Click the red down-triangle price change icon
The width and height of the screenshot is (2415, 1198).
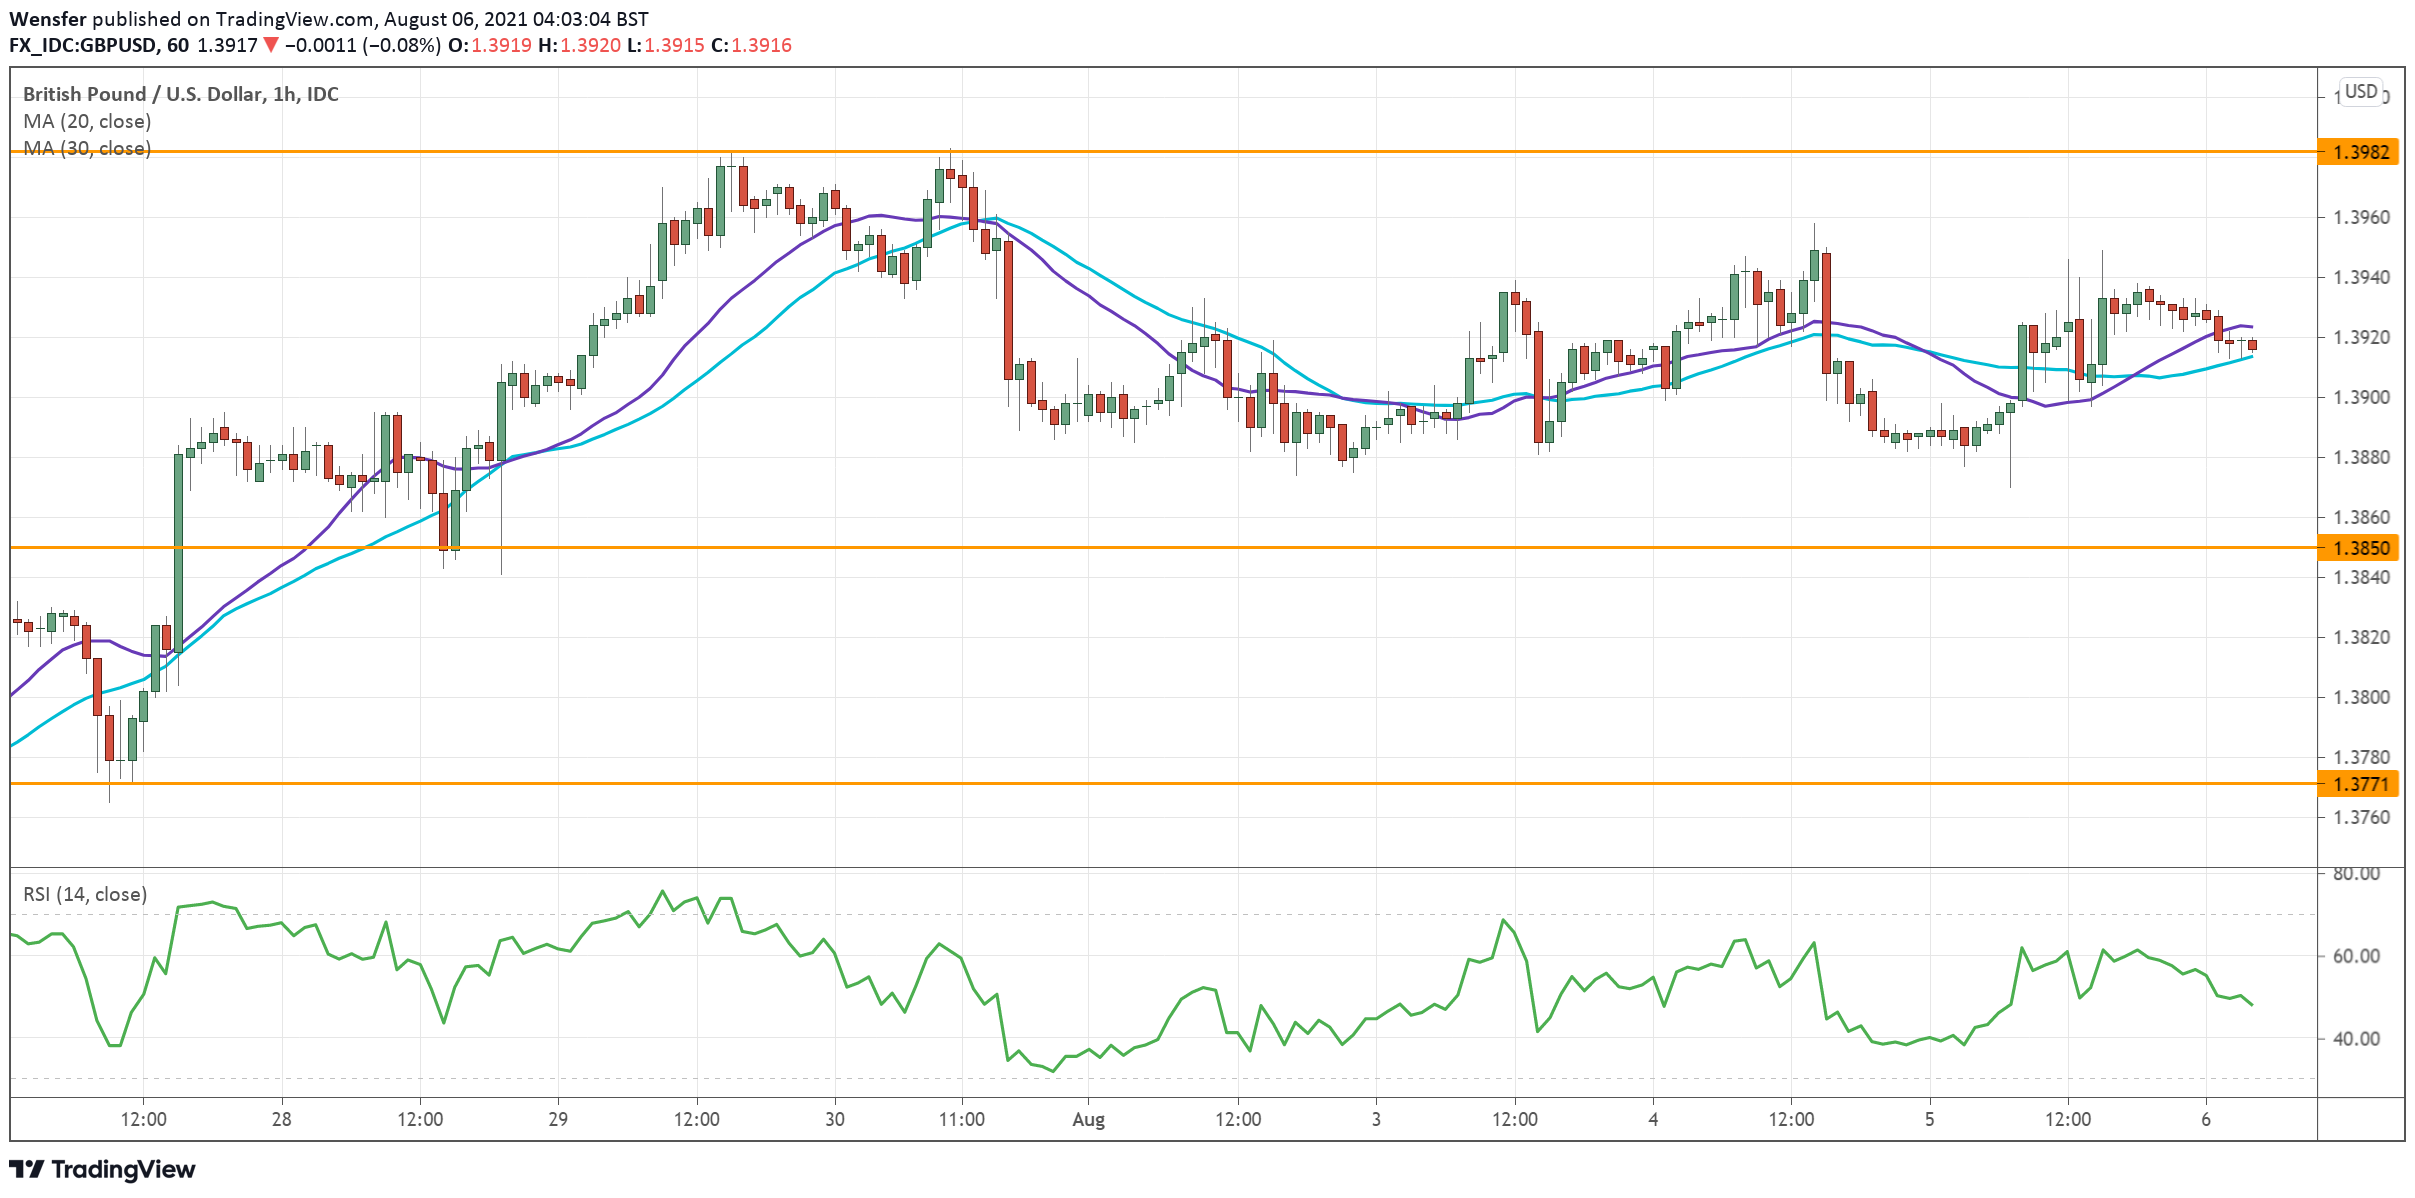click(271, 45)
